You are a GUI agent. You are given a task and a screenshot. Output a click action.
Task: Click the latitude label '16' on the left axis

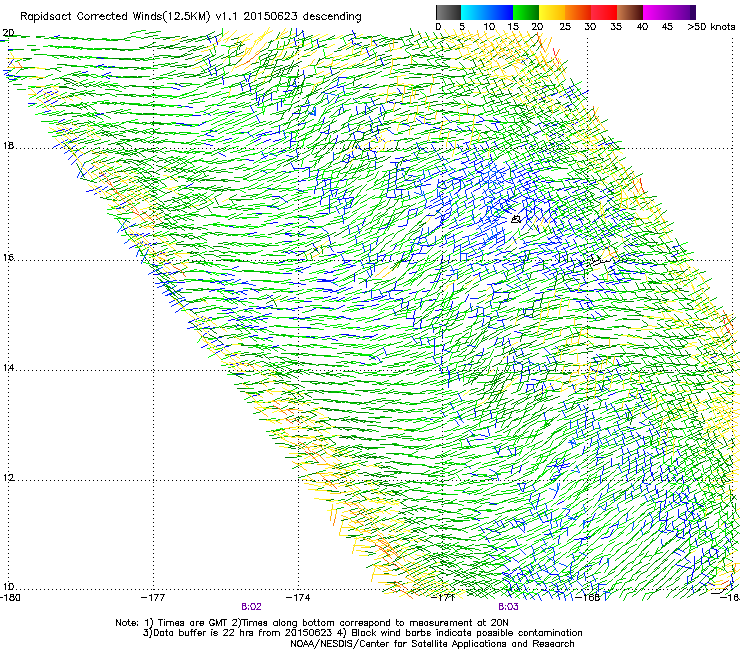pos(8,258)
